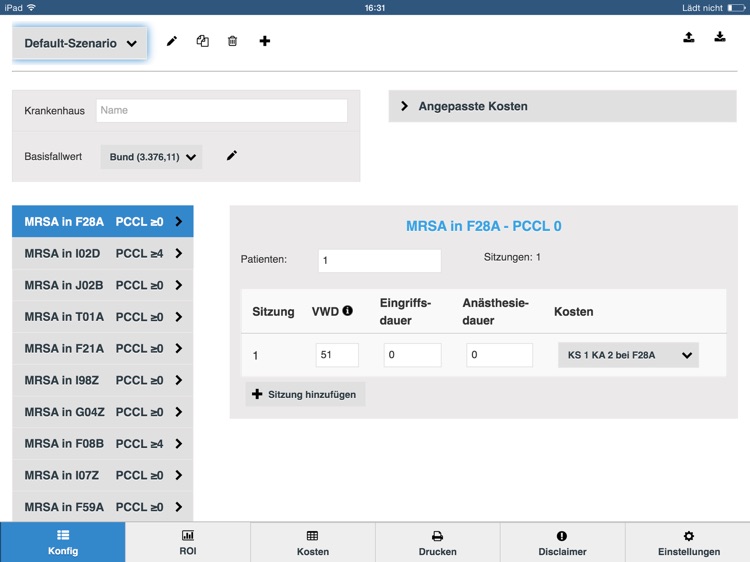Click the download icon at top right
750x562 pixels.
coord(720,37)
